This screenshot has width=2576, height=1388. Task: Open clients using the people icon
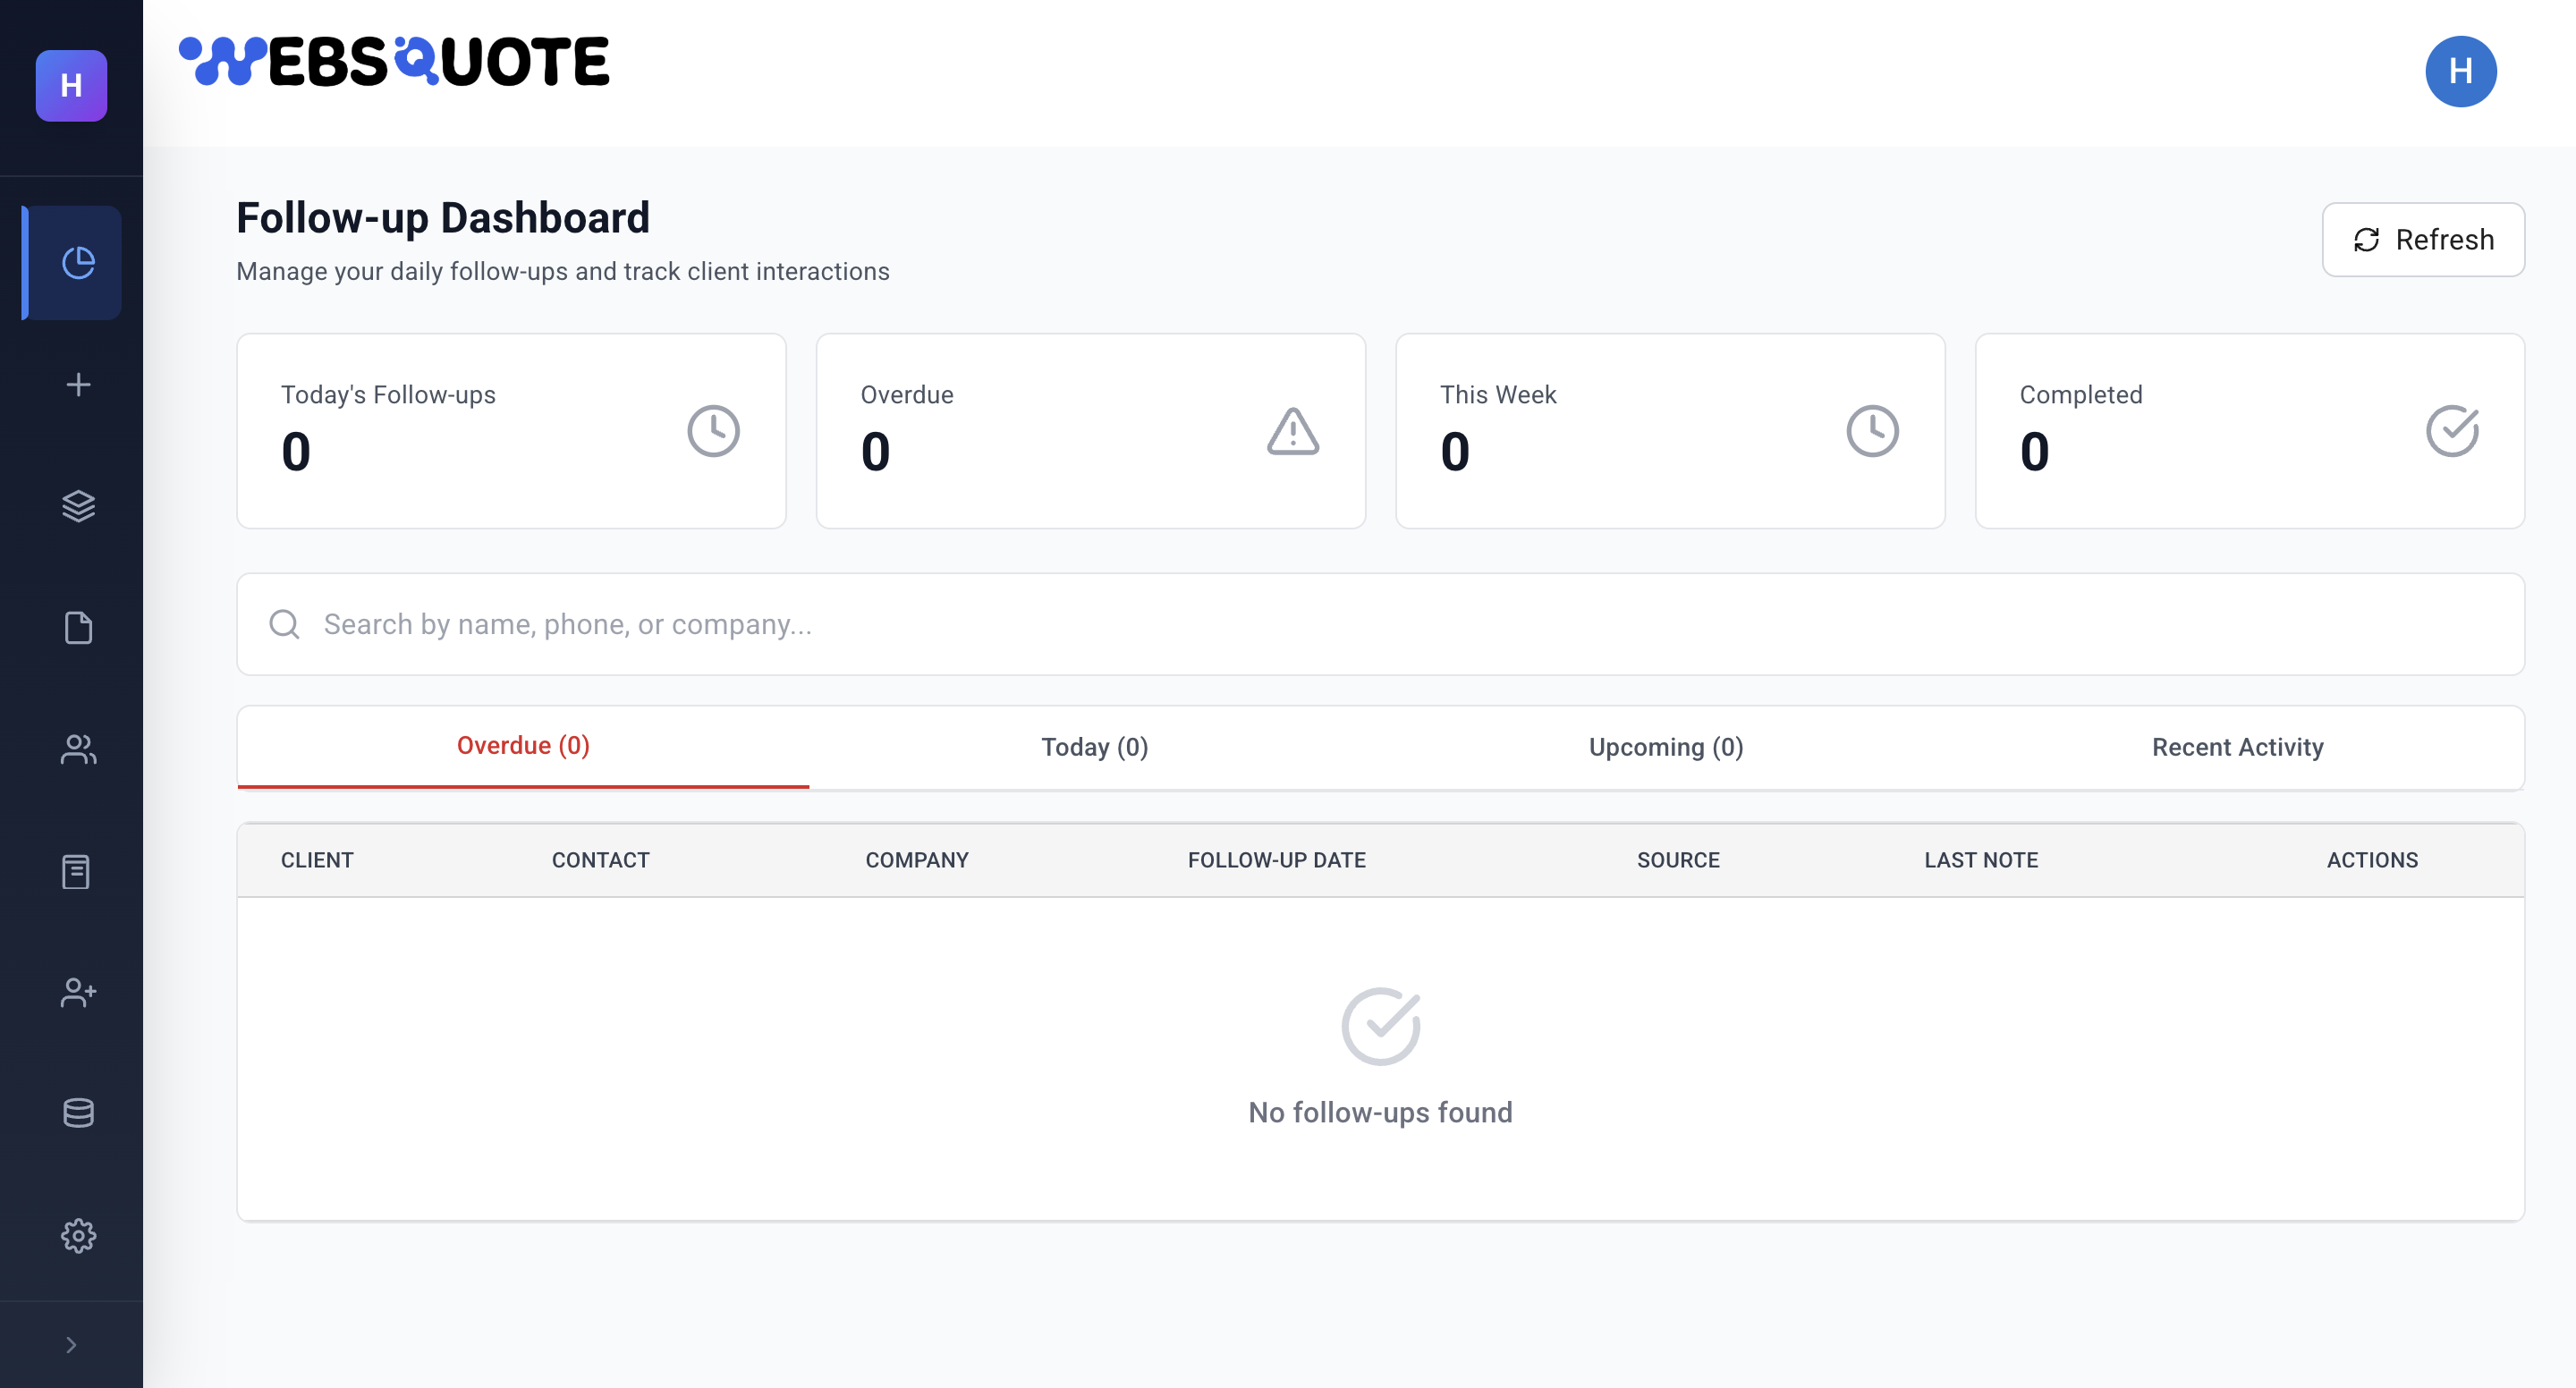(x=77, y=750)
